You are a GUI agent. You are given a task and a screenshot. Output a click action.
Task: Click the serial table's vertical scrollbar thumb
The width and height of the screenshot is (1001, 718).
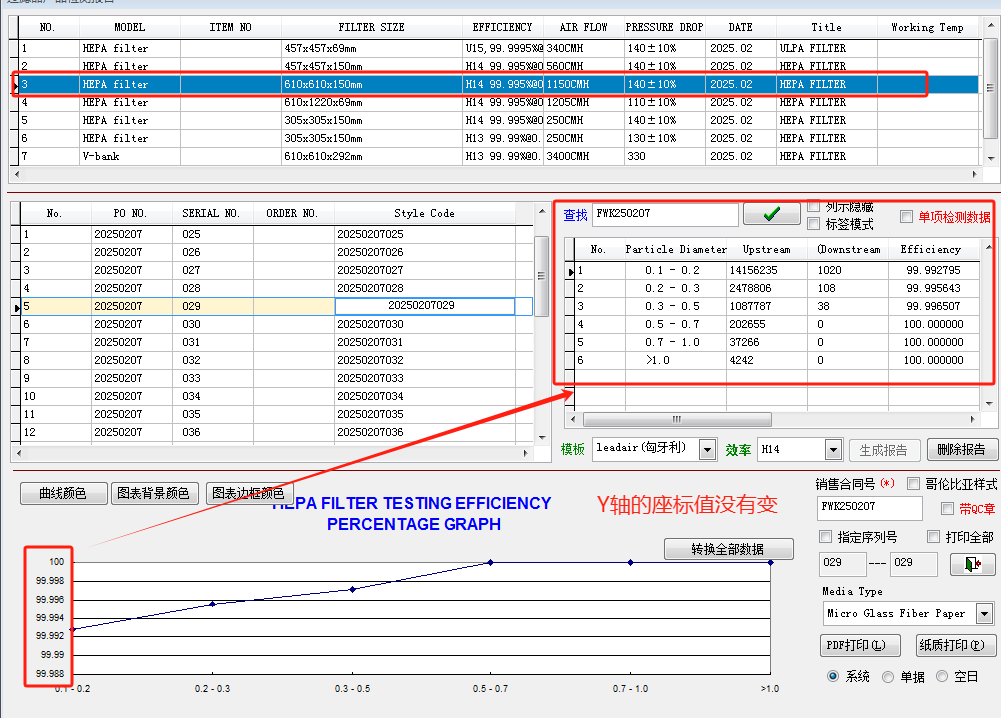pos(541,276)
